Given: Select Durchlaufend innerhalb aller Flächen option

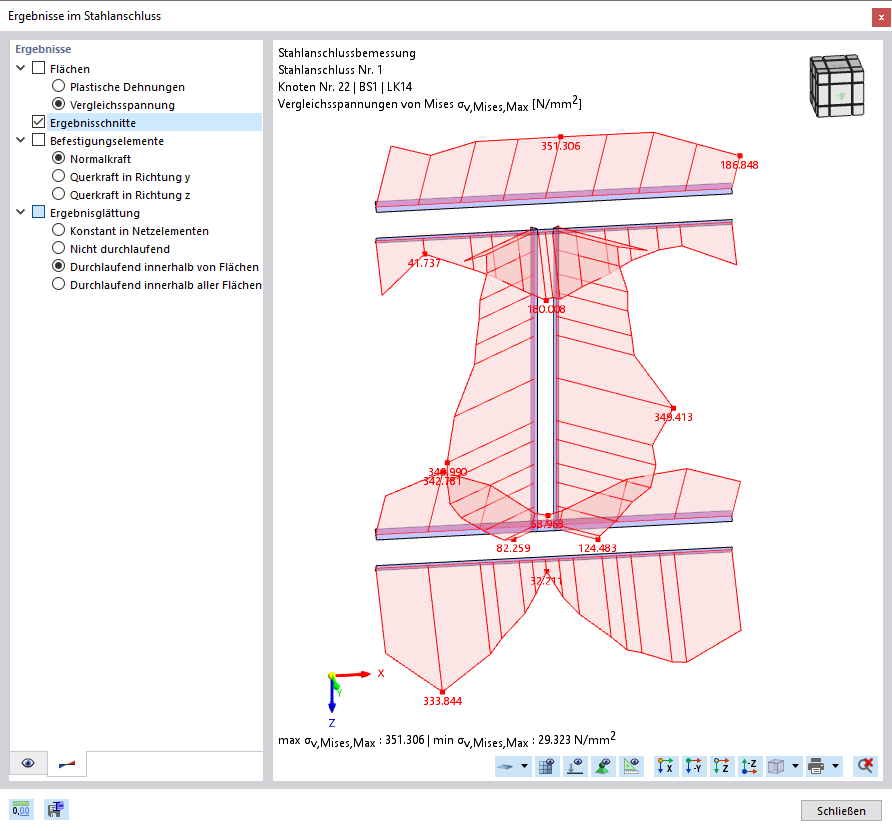Looking at the screenshot, I should coord(58,284).
